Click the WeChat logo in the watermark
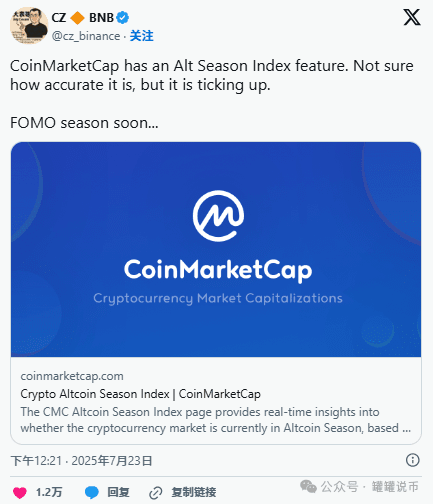The image size is (433, 504). point(308,487)
